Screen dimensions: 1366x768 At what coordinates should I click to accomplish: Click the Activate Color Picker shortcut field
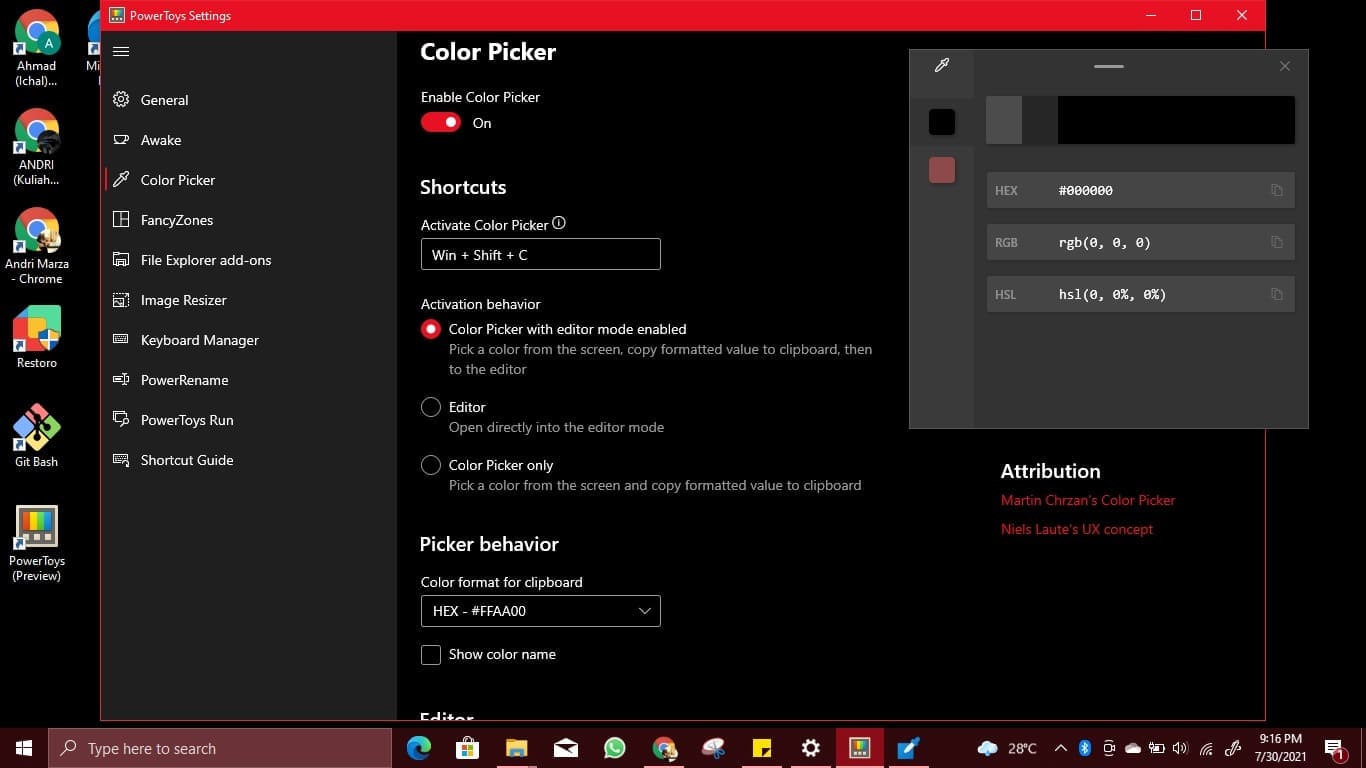pyautogui.click(x=540, y=254)
